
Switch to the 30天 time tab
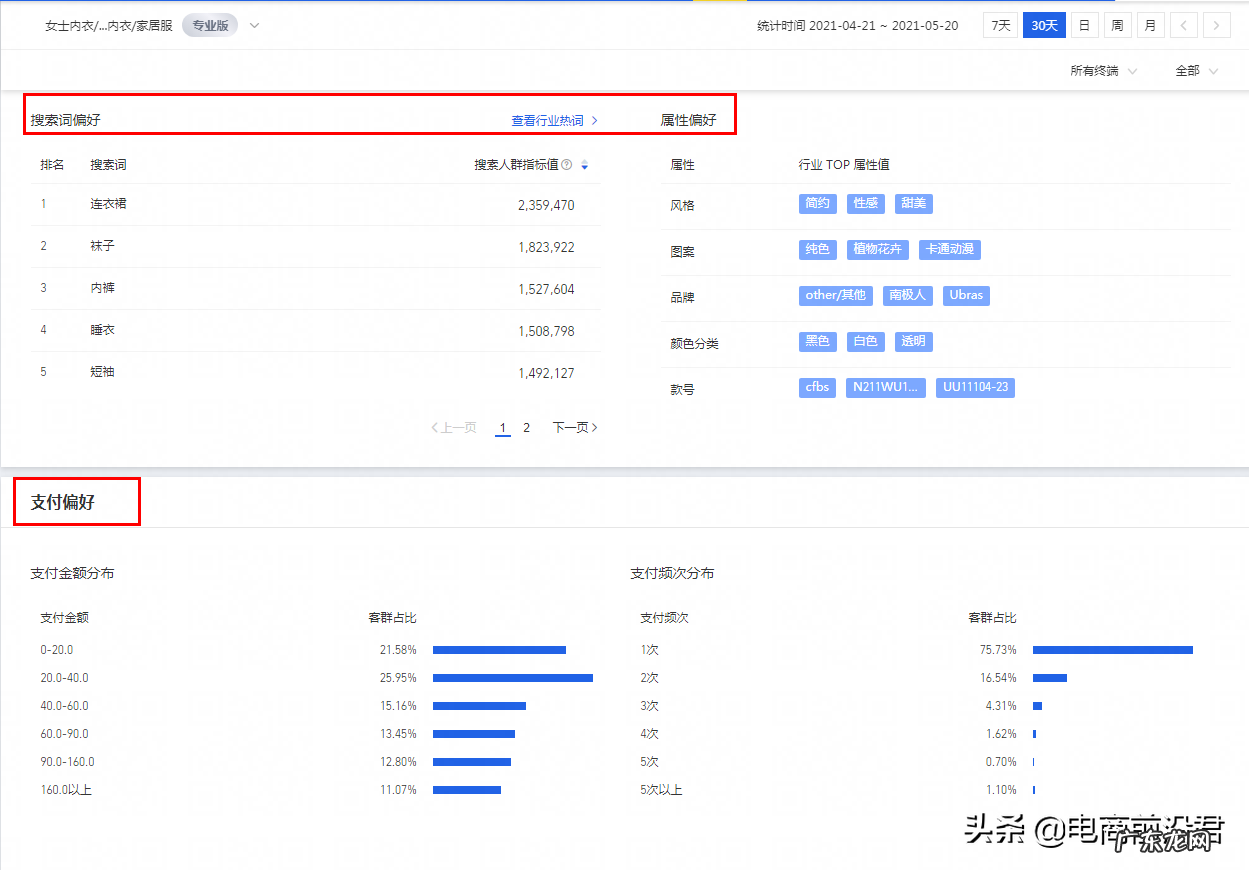tap(1043, 25)
